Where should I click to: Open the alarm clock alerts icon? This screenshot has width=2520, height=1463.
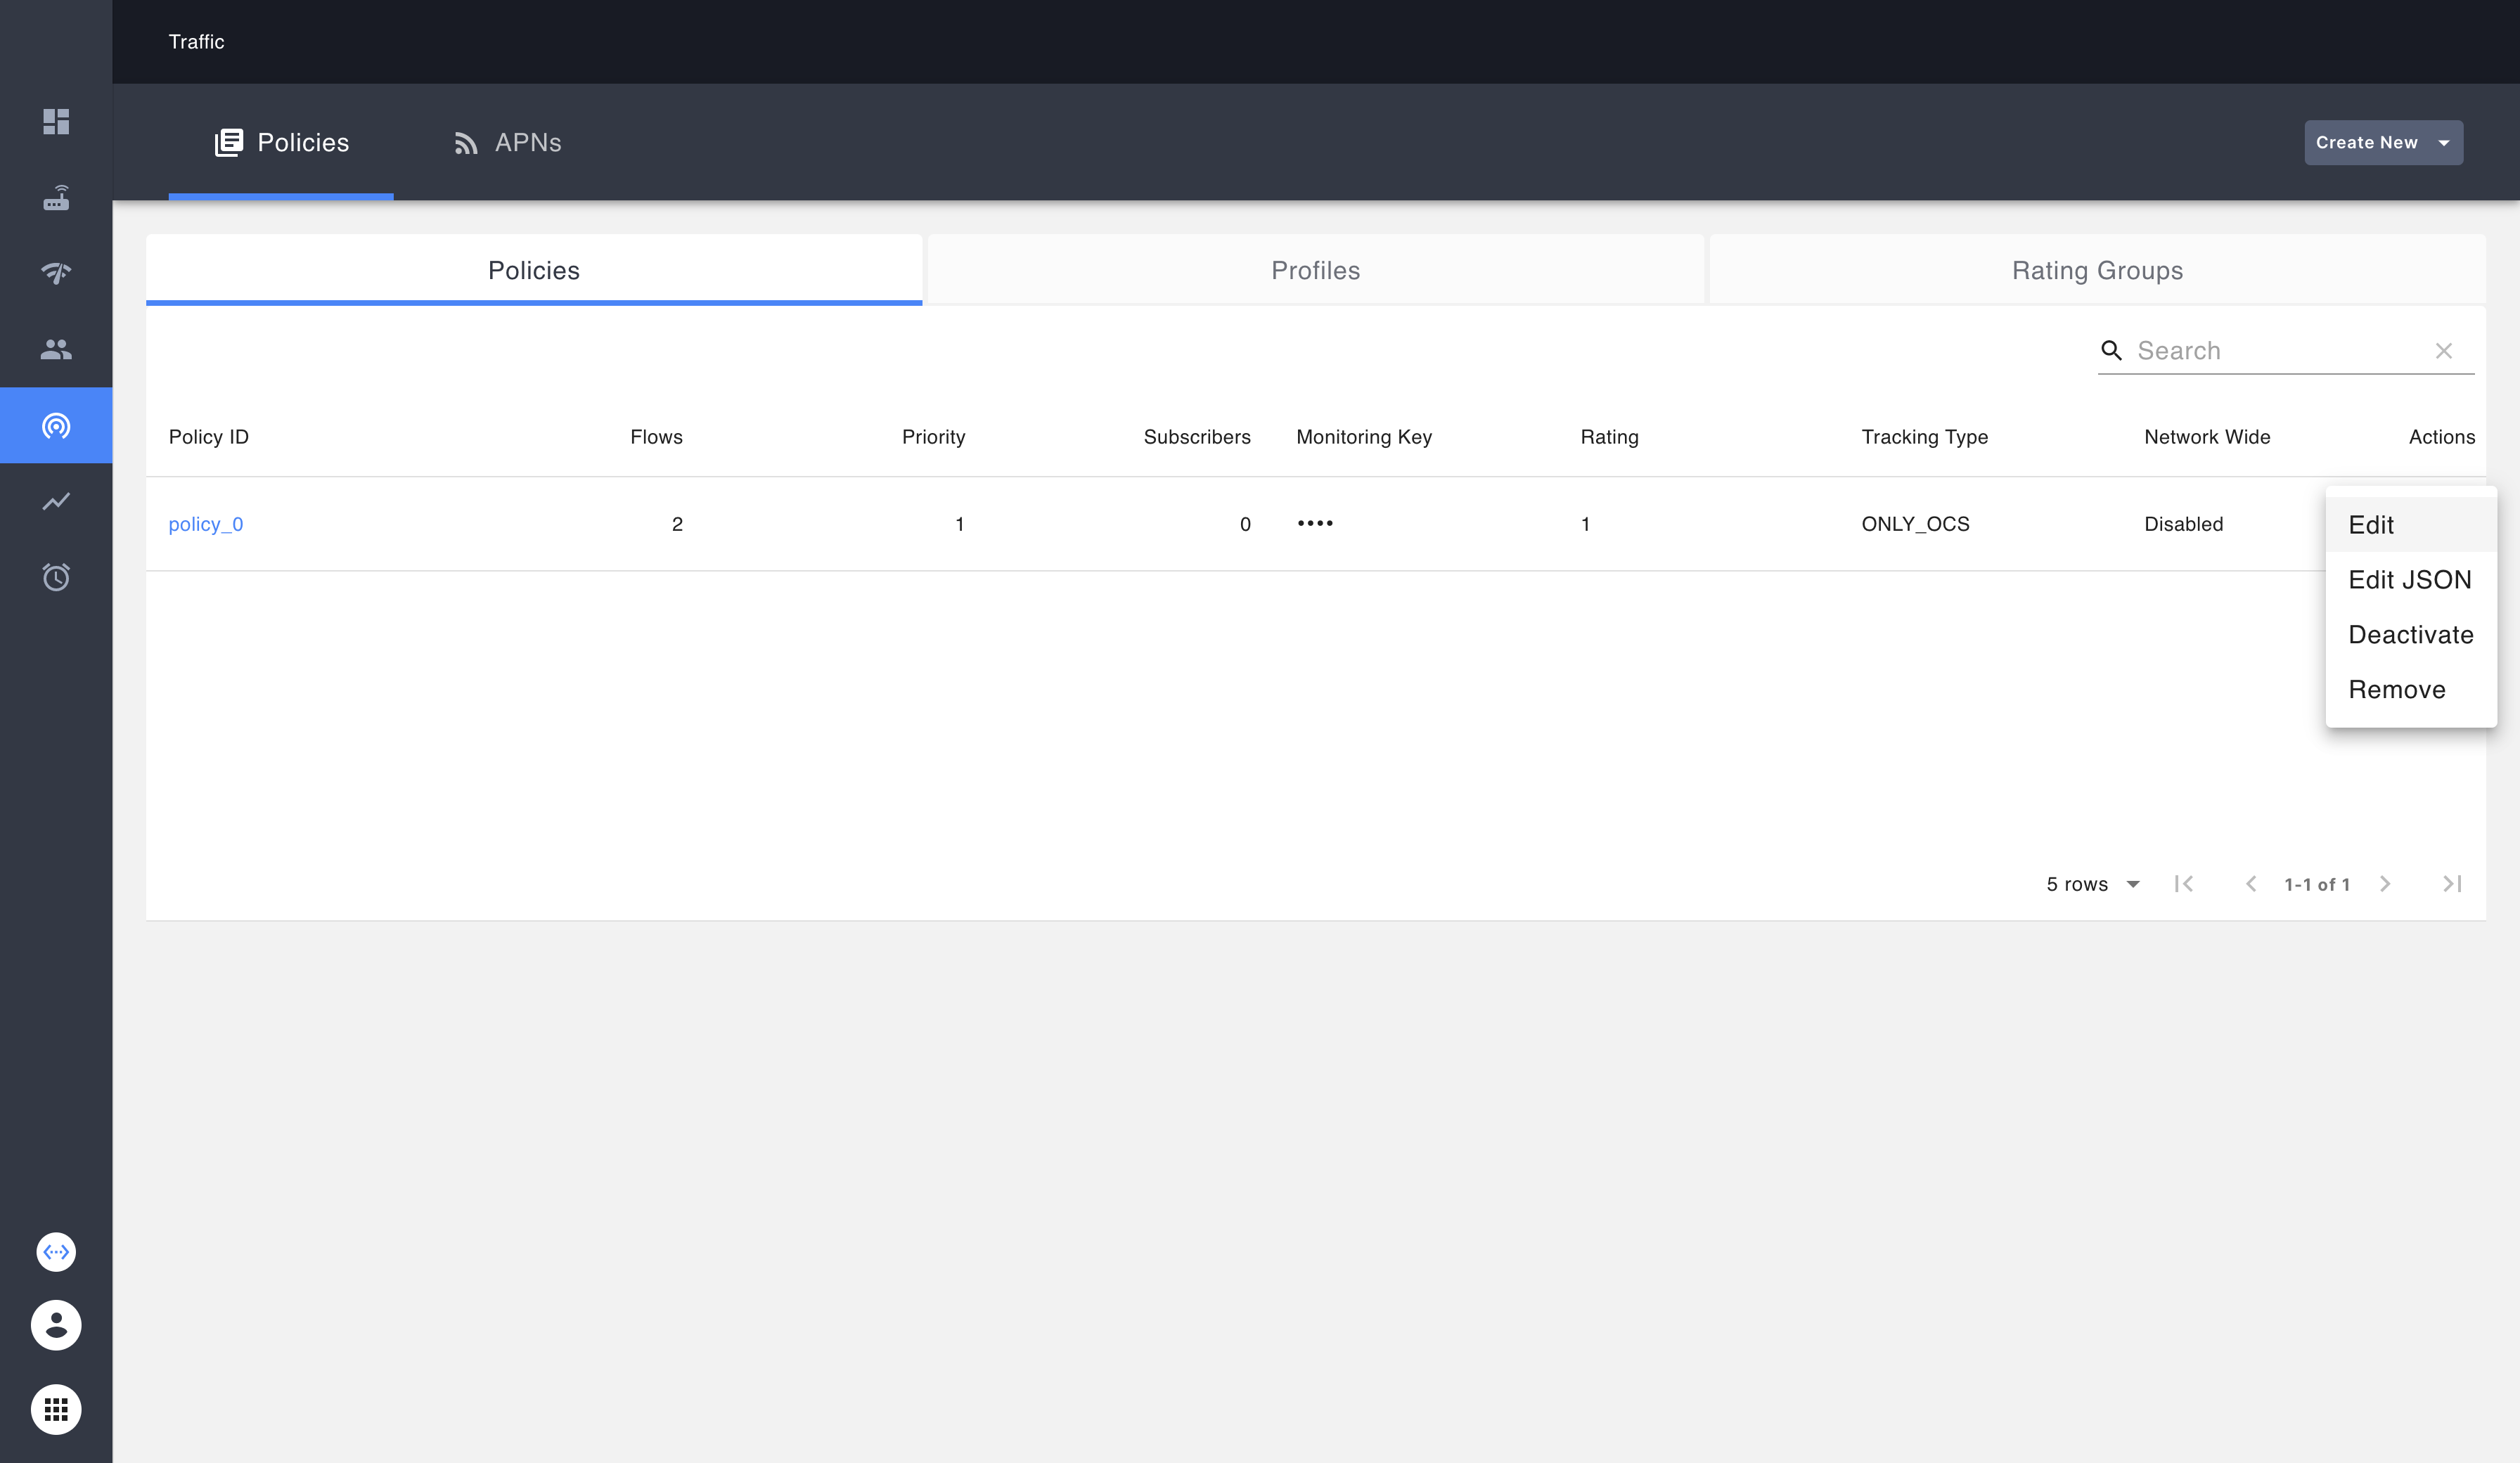click(56, 577)
